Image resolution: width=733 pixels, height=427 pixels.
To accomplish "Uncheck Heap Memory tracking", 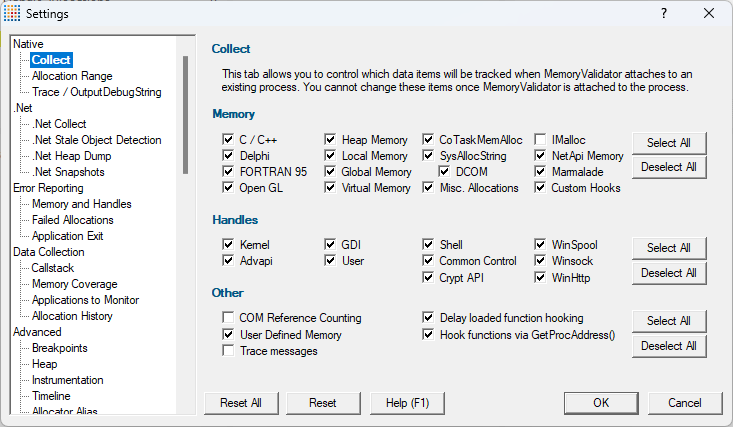I will pyautogui.click(x=330, y=139).
